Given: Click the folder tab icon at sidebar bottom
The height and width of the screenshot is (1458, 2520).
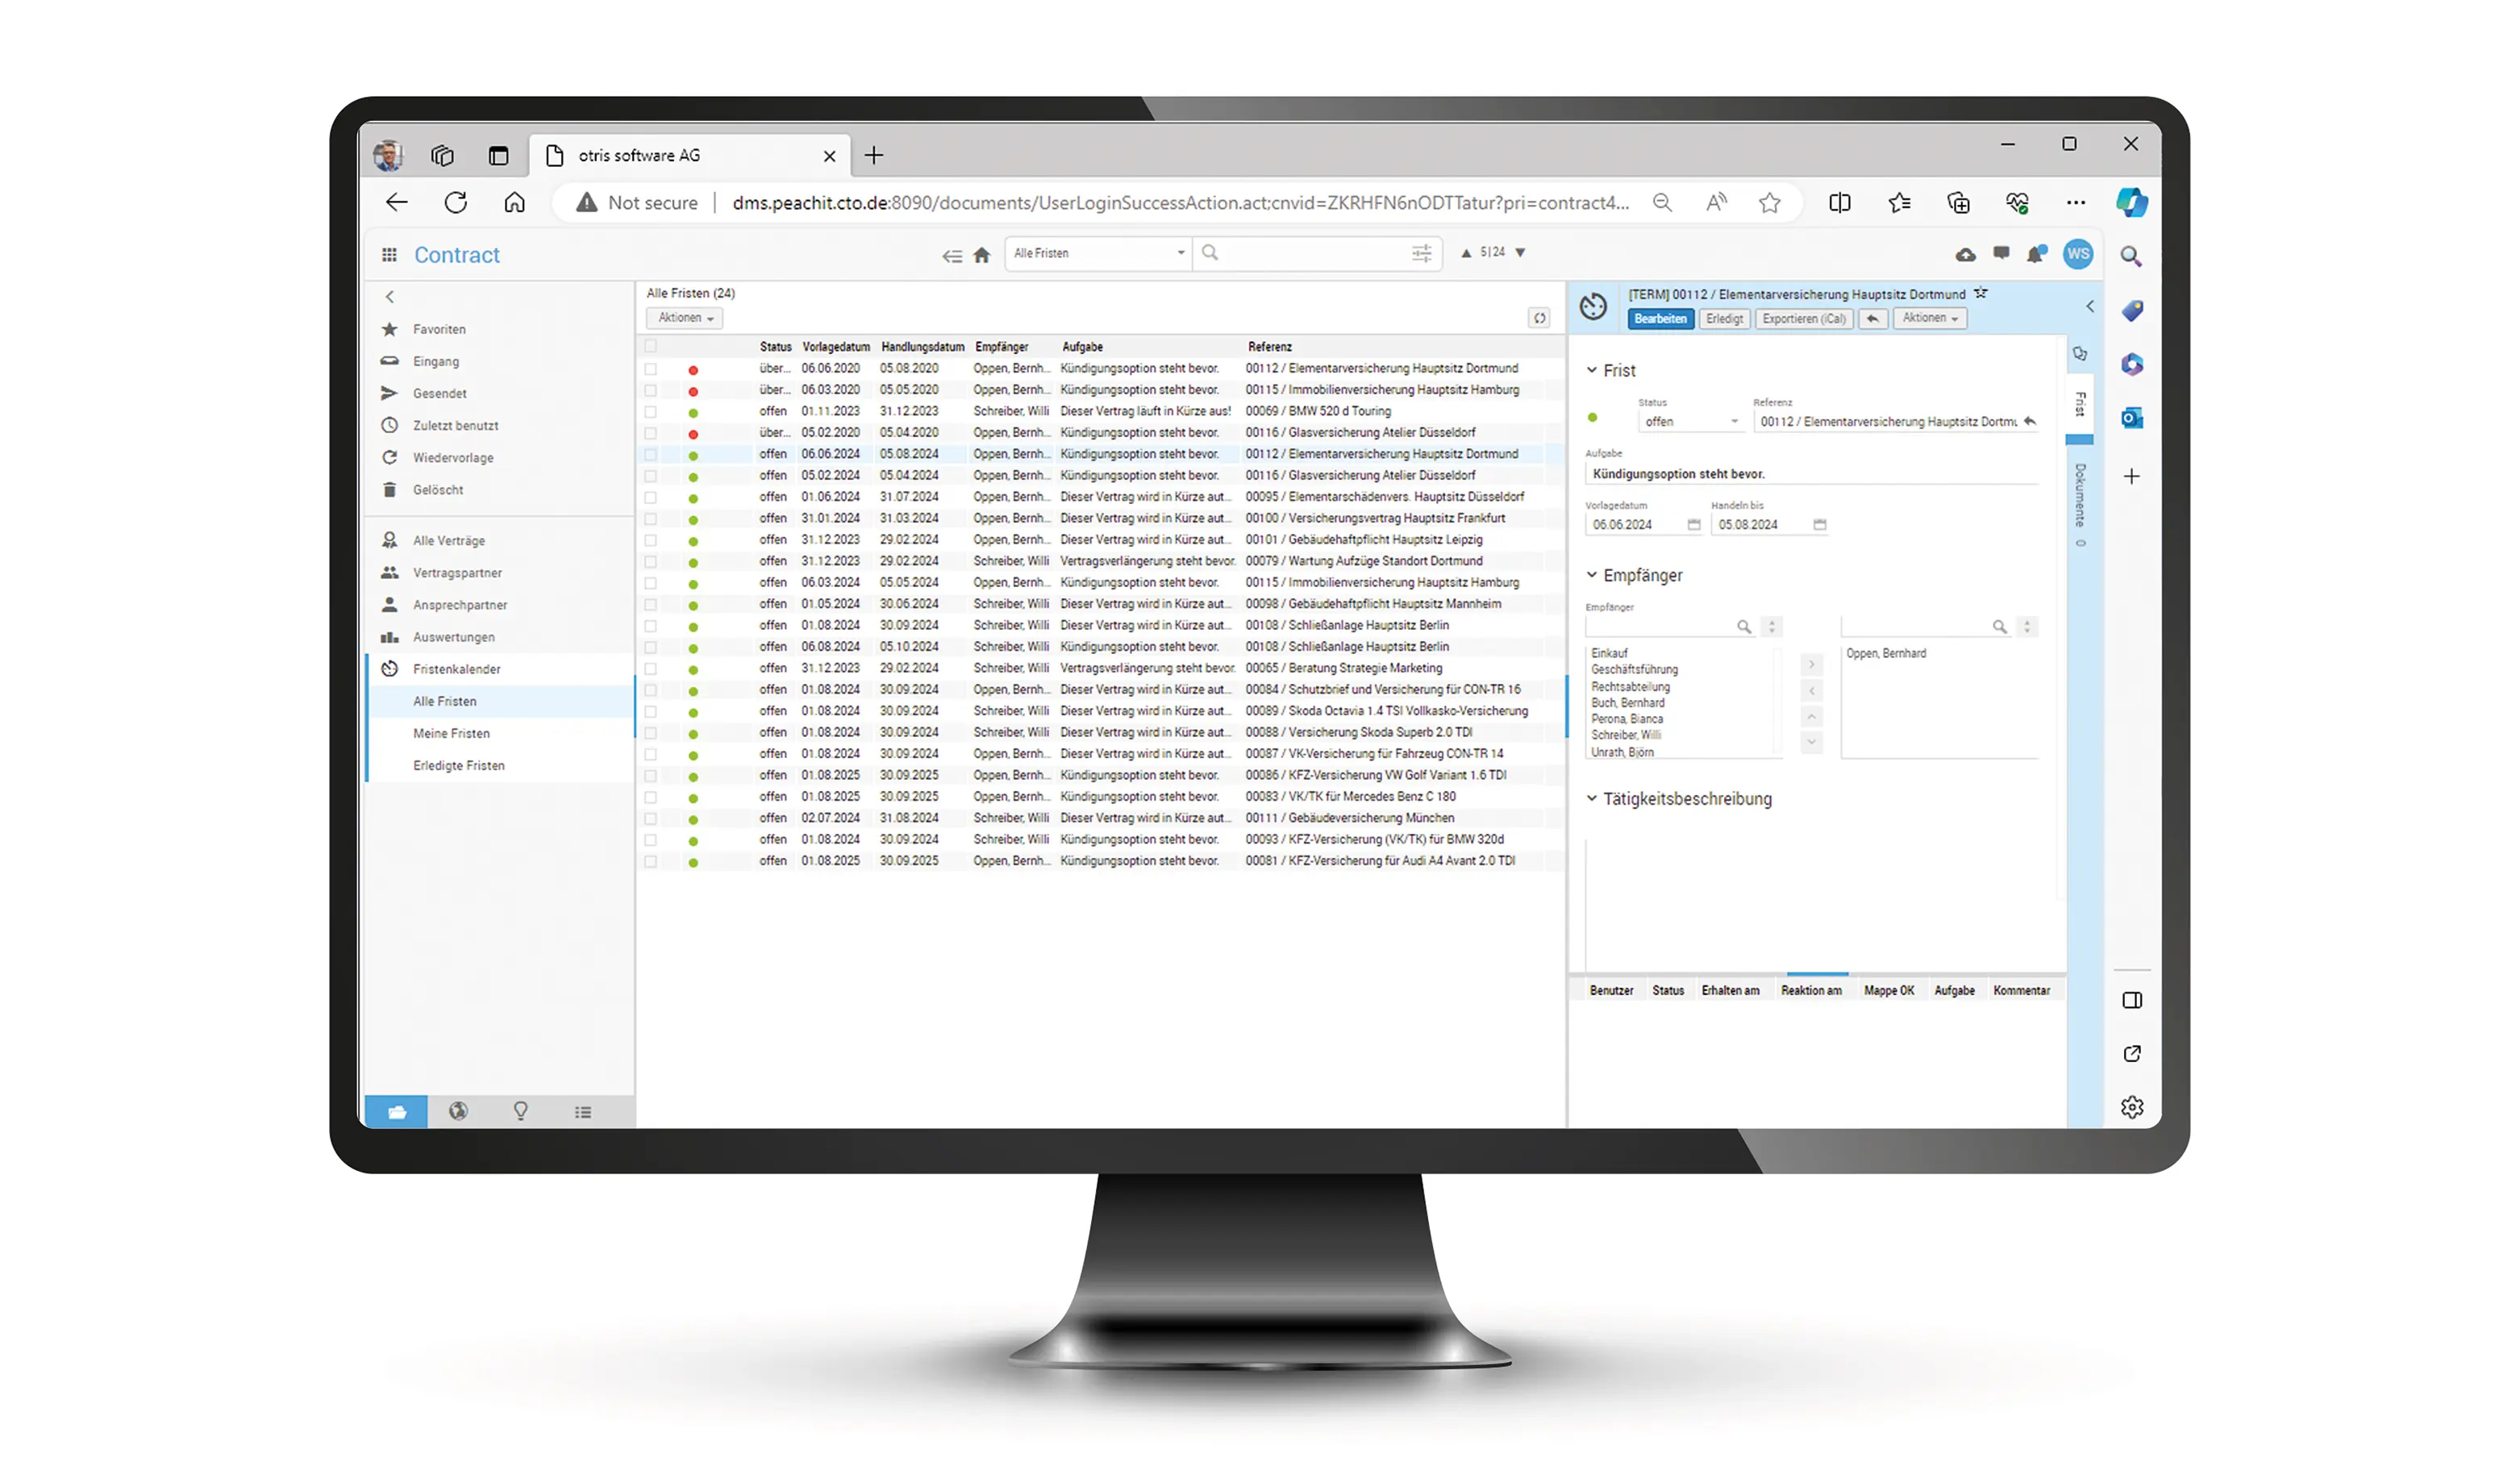Looking at the screenshot, I should click(x=396, y=1111).
